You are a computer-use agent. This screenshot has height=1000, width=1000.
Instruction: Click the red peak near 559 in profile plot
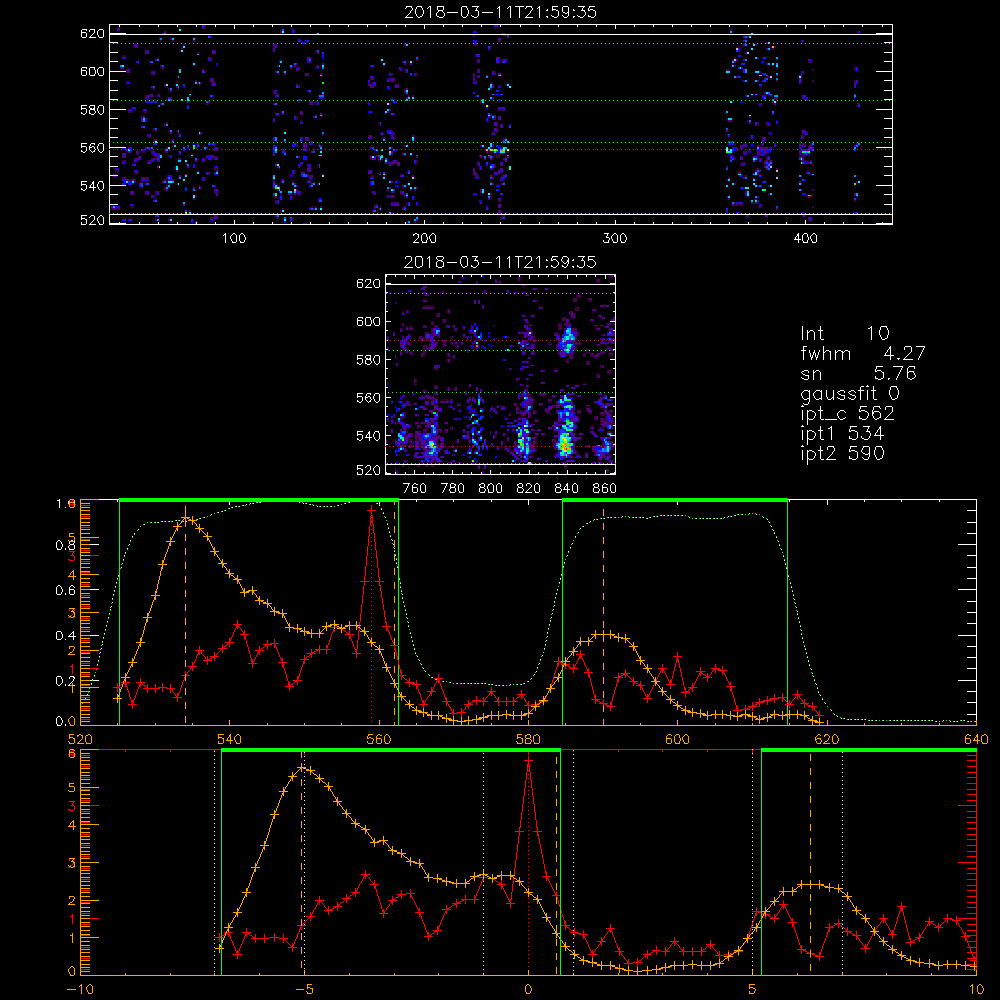[x=371, y=510]
